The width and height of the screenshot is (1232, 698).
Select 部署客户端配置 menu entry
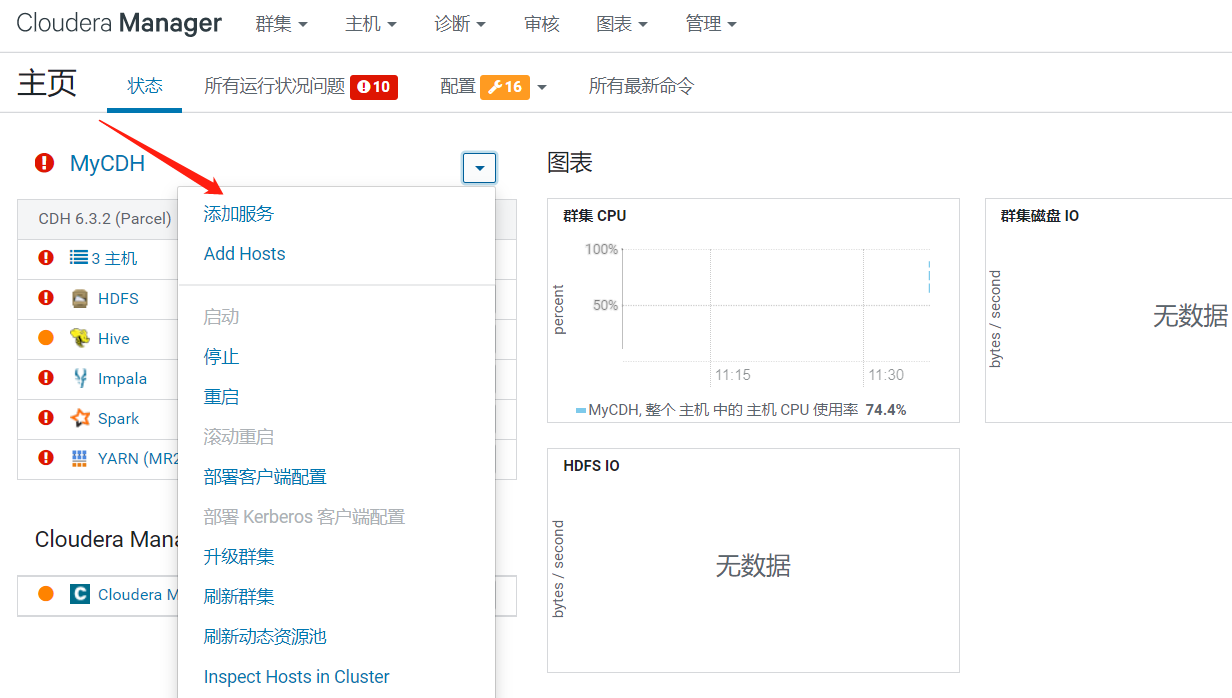coord(265,477)
